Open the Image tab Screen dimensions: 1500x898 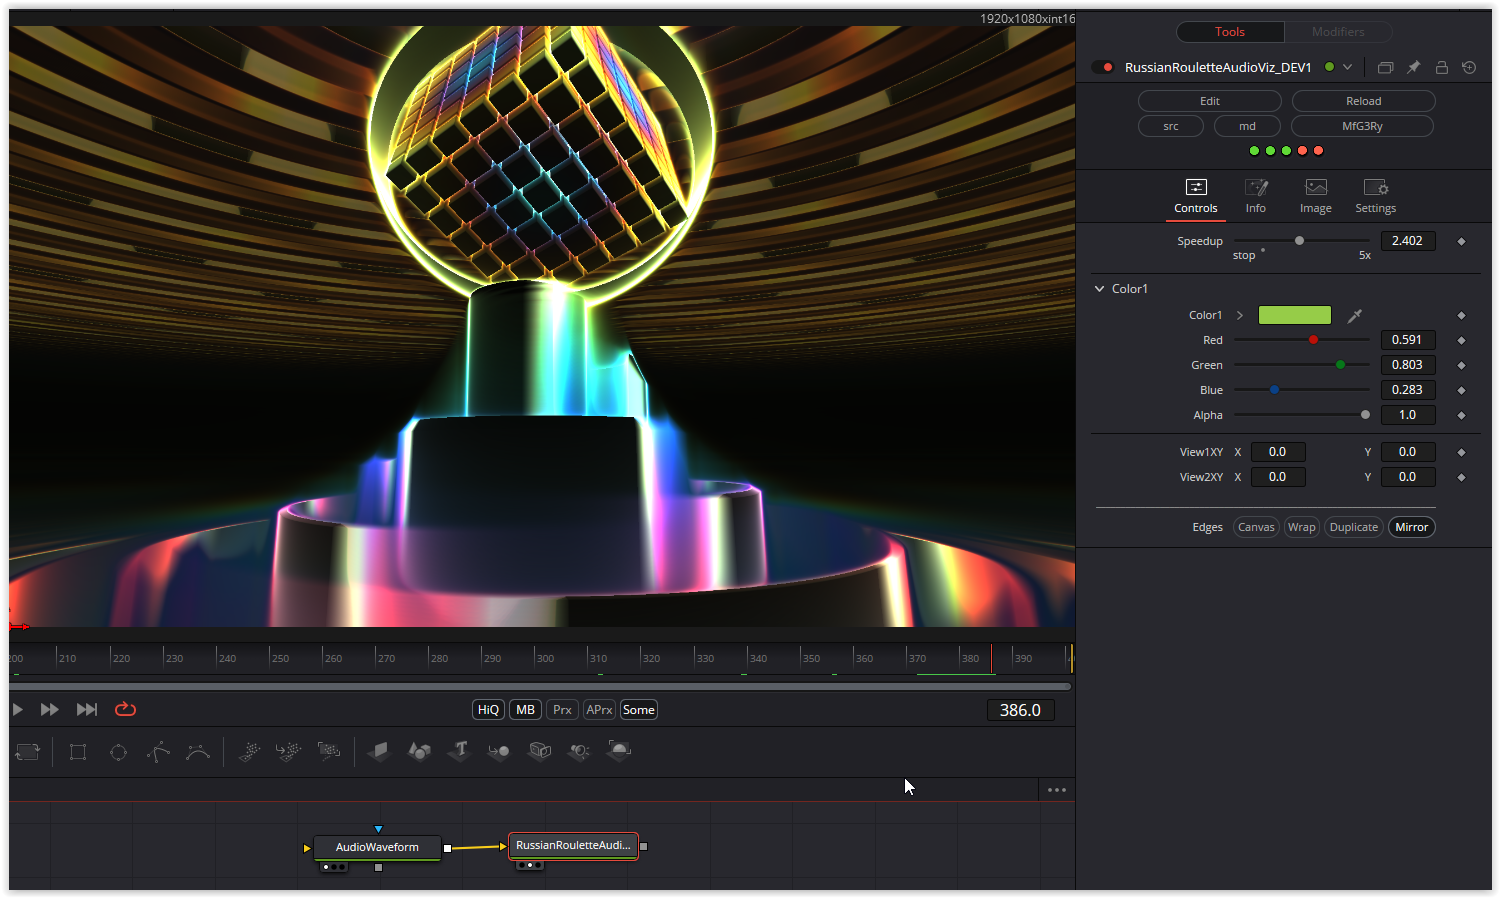[x=1316, y=197]
